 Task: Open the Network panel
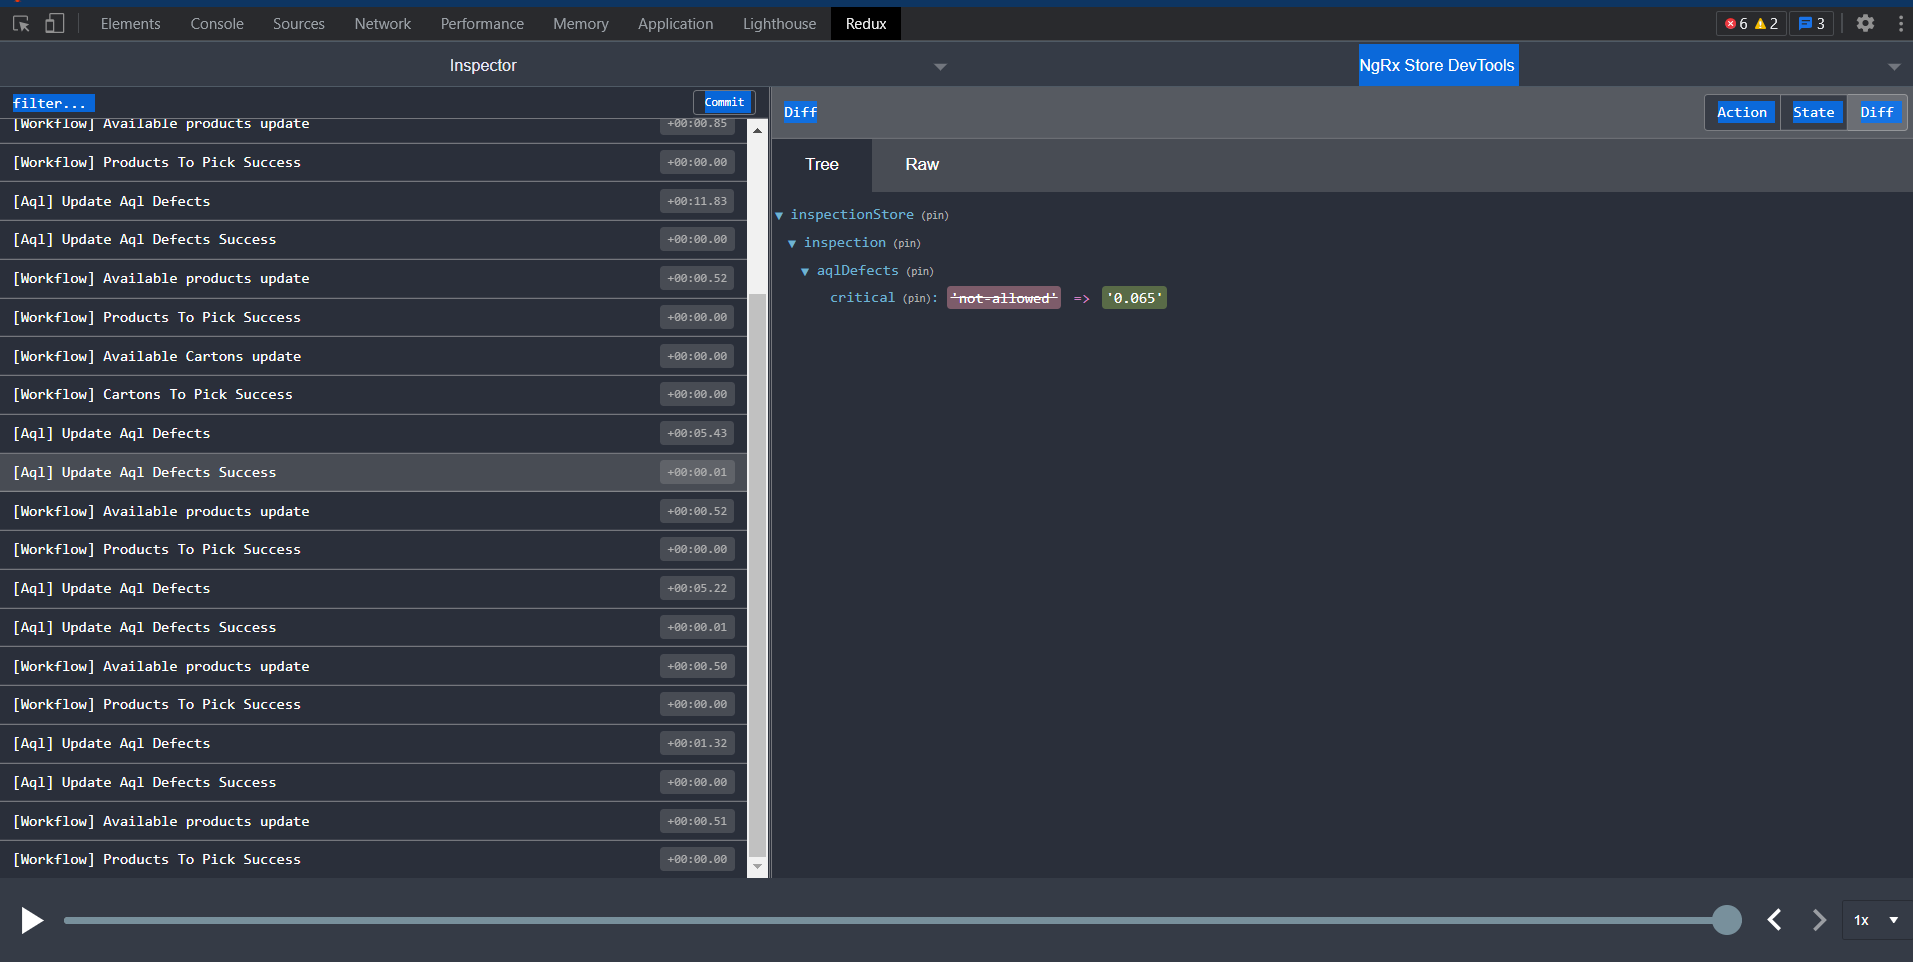click(383, 23)
